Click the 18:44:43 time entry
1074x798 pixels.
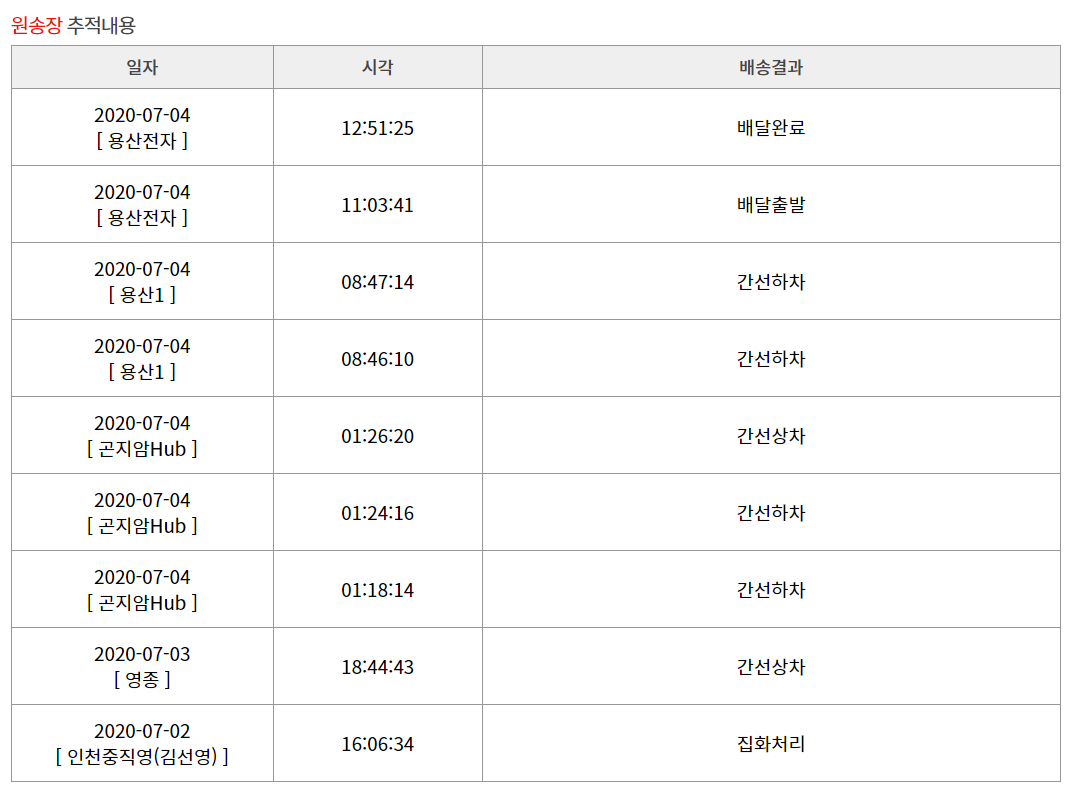[x=377, y=667]
